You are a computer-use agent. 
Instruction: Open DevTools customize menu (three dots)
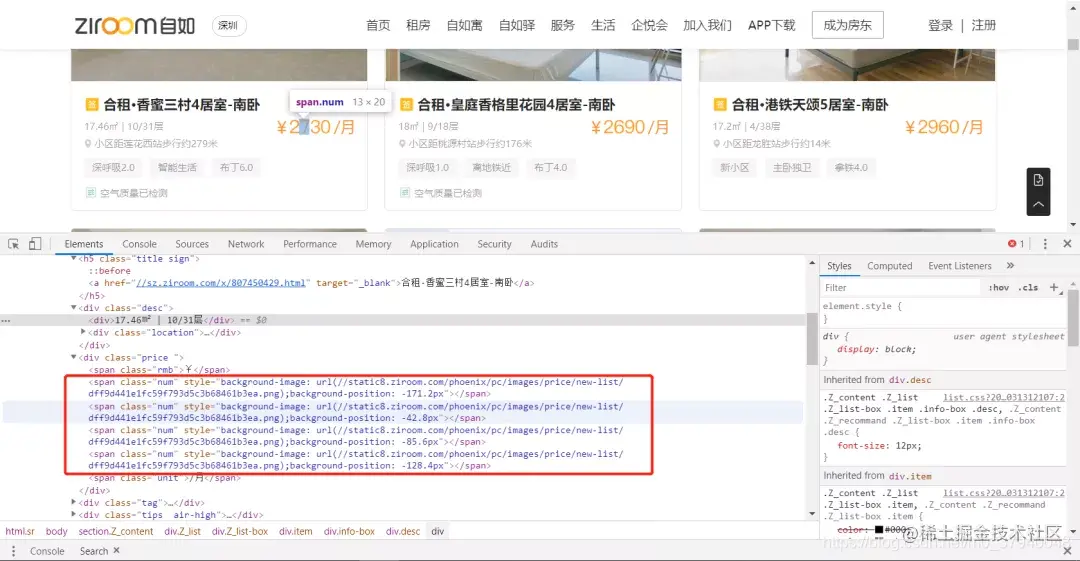click(1045, 244)
